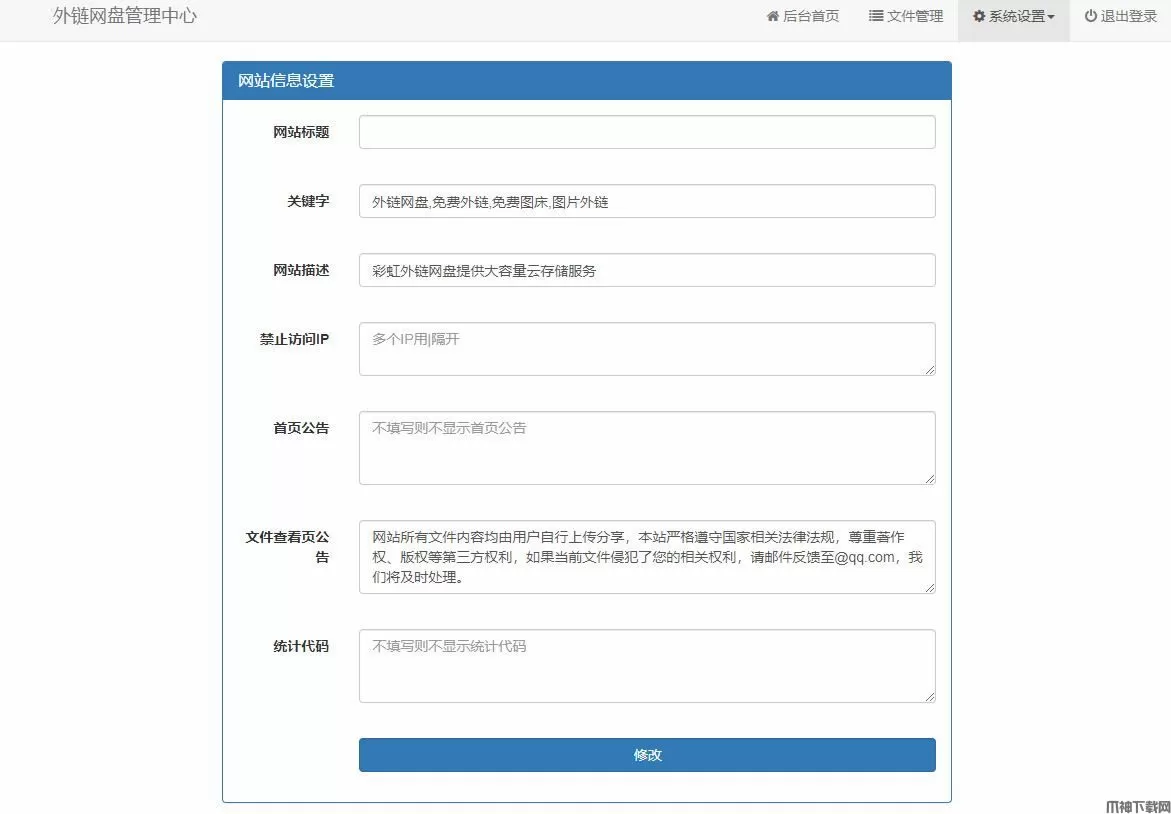The image size is (1171, 814).
Task: Go to the 文件管理 menu item
Action: 906,16
